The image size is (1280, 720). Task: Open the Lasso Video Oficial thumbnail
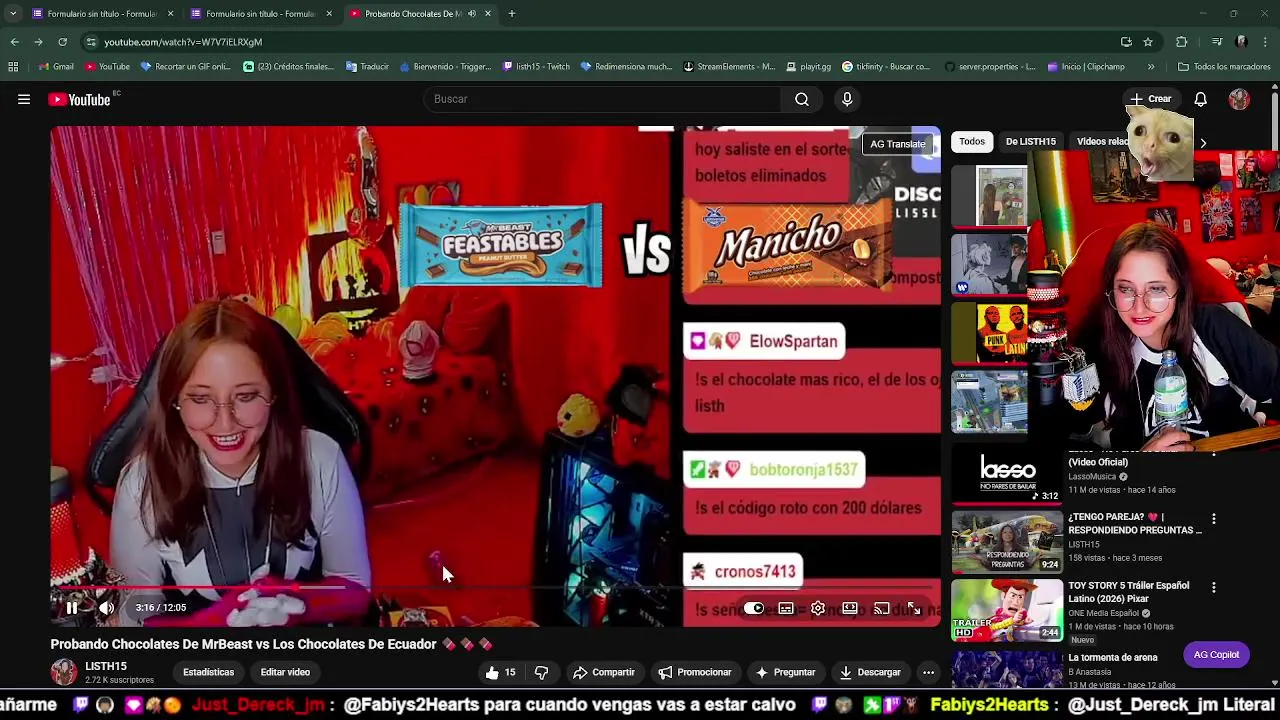pos(1007,473)
